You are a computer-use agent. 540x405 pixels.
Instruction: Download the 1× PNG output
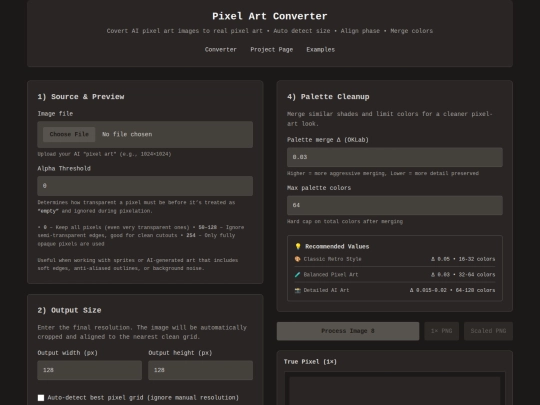pos(442,331)
